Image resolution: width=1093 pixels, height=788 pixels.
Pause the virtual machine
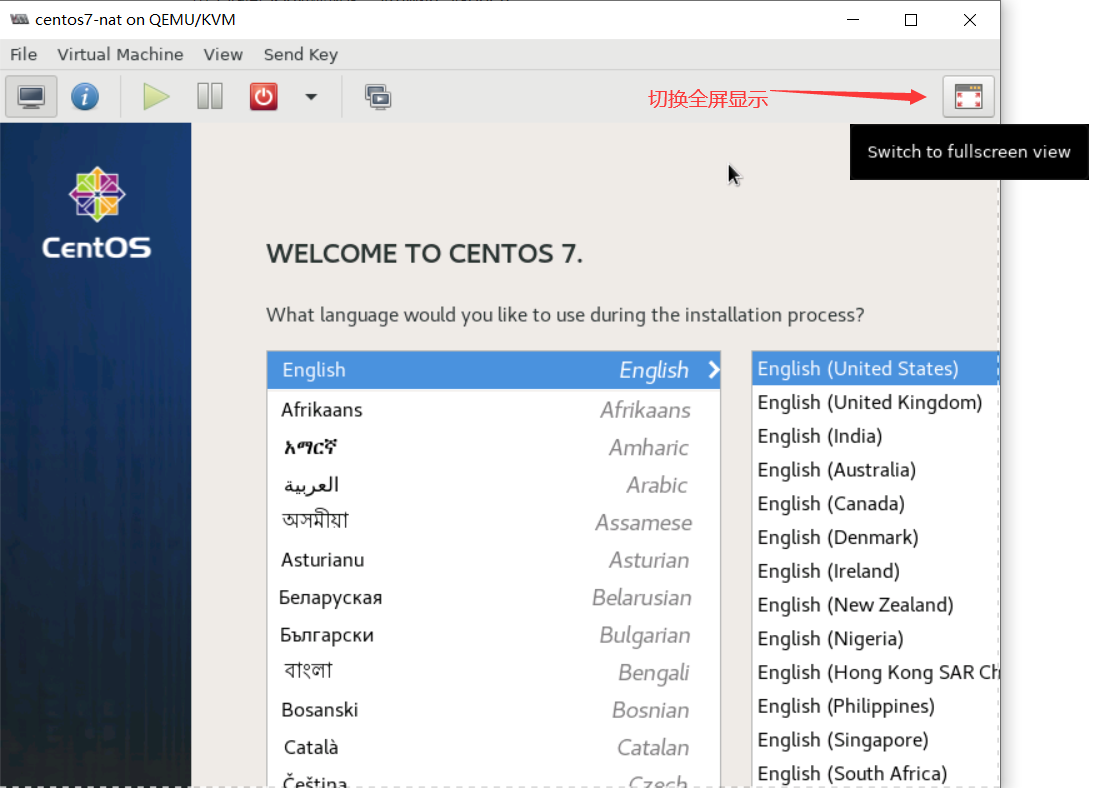[210, 96]
